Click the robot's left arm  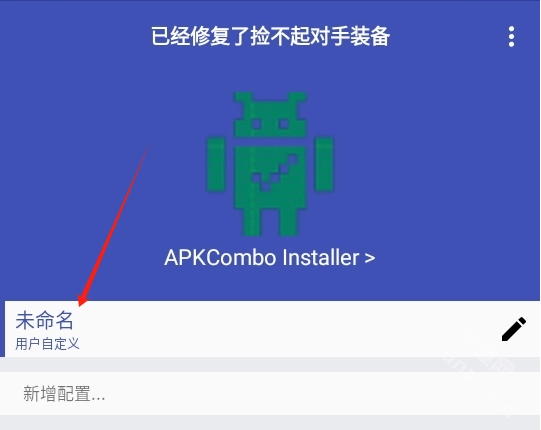216,165
